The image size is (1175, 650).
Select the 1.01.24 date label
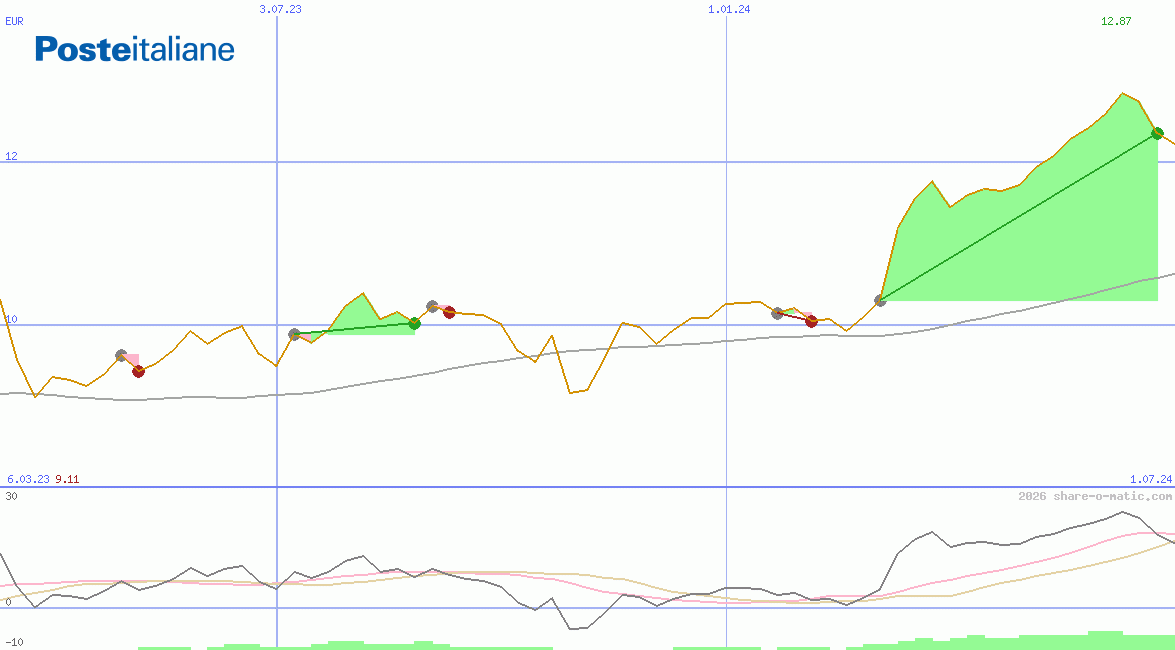[729, 9]
